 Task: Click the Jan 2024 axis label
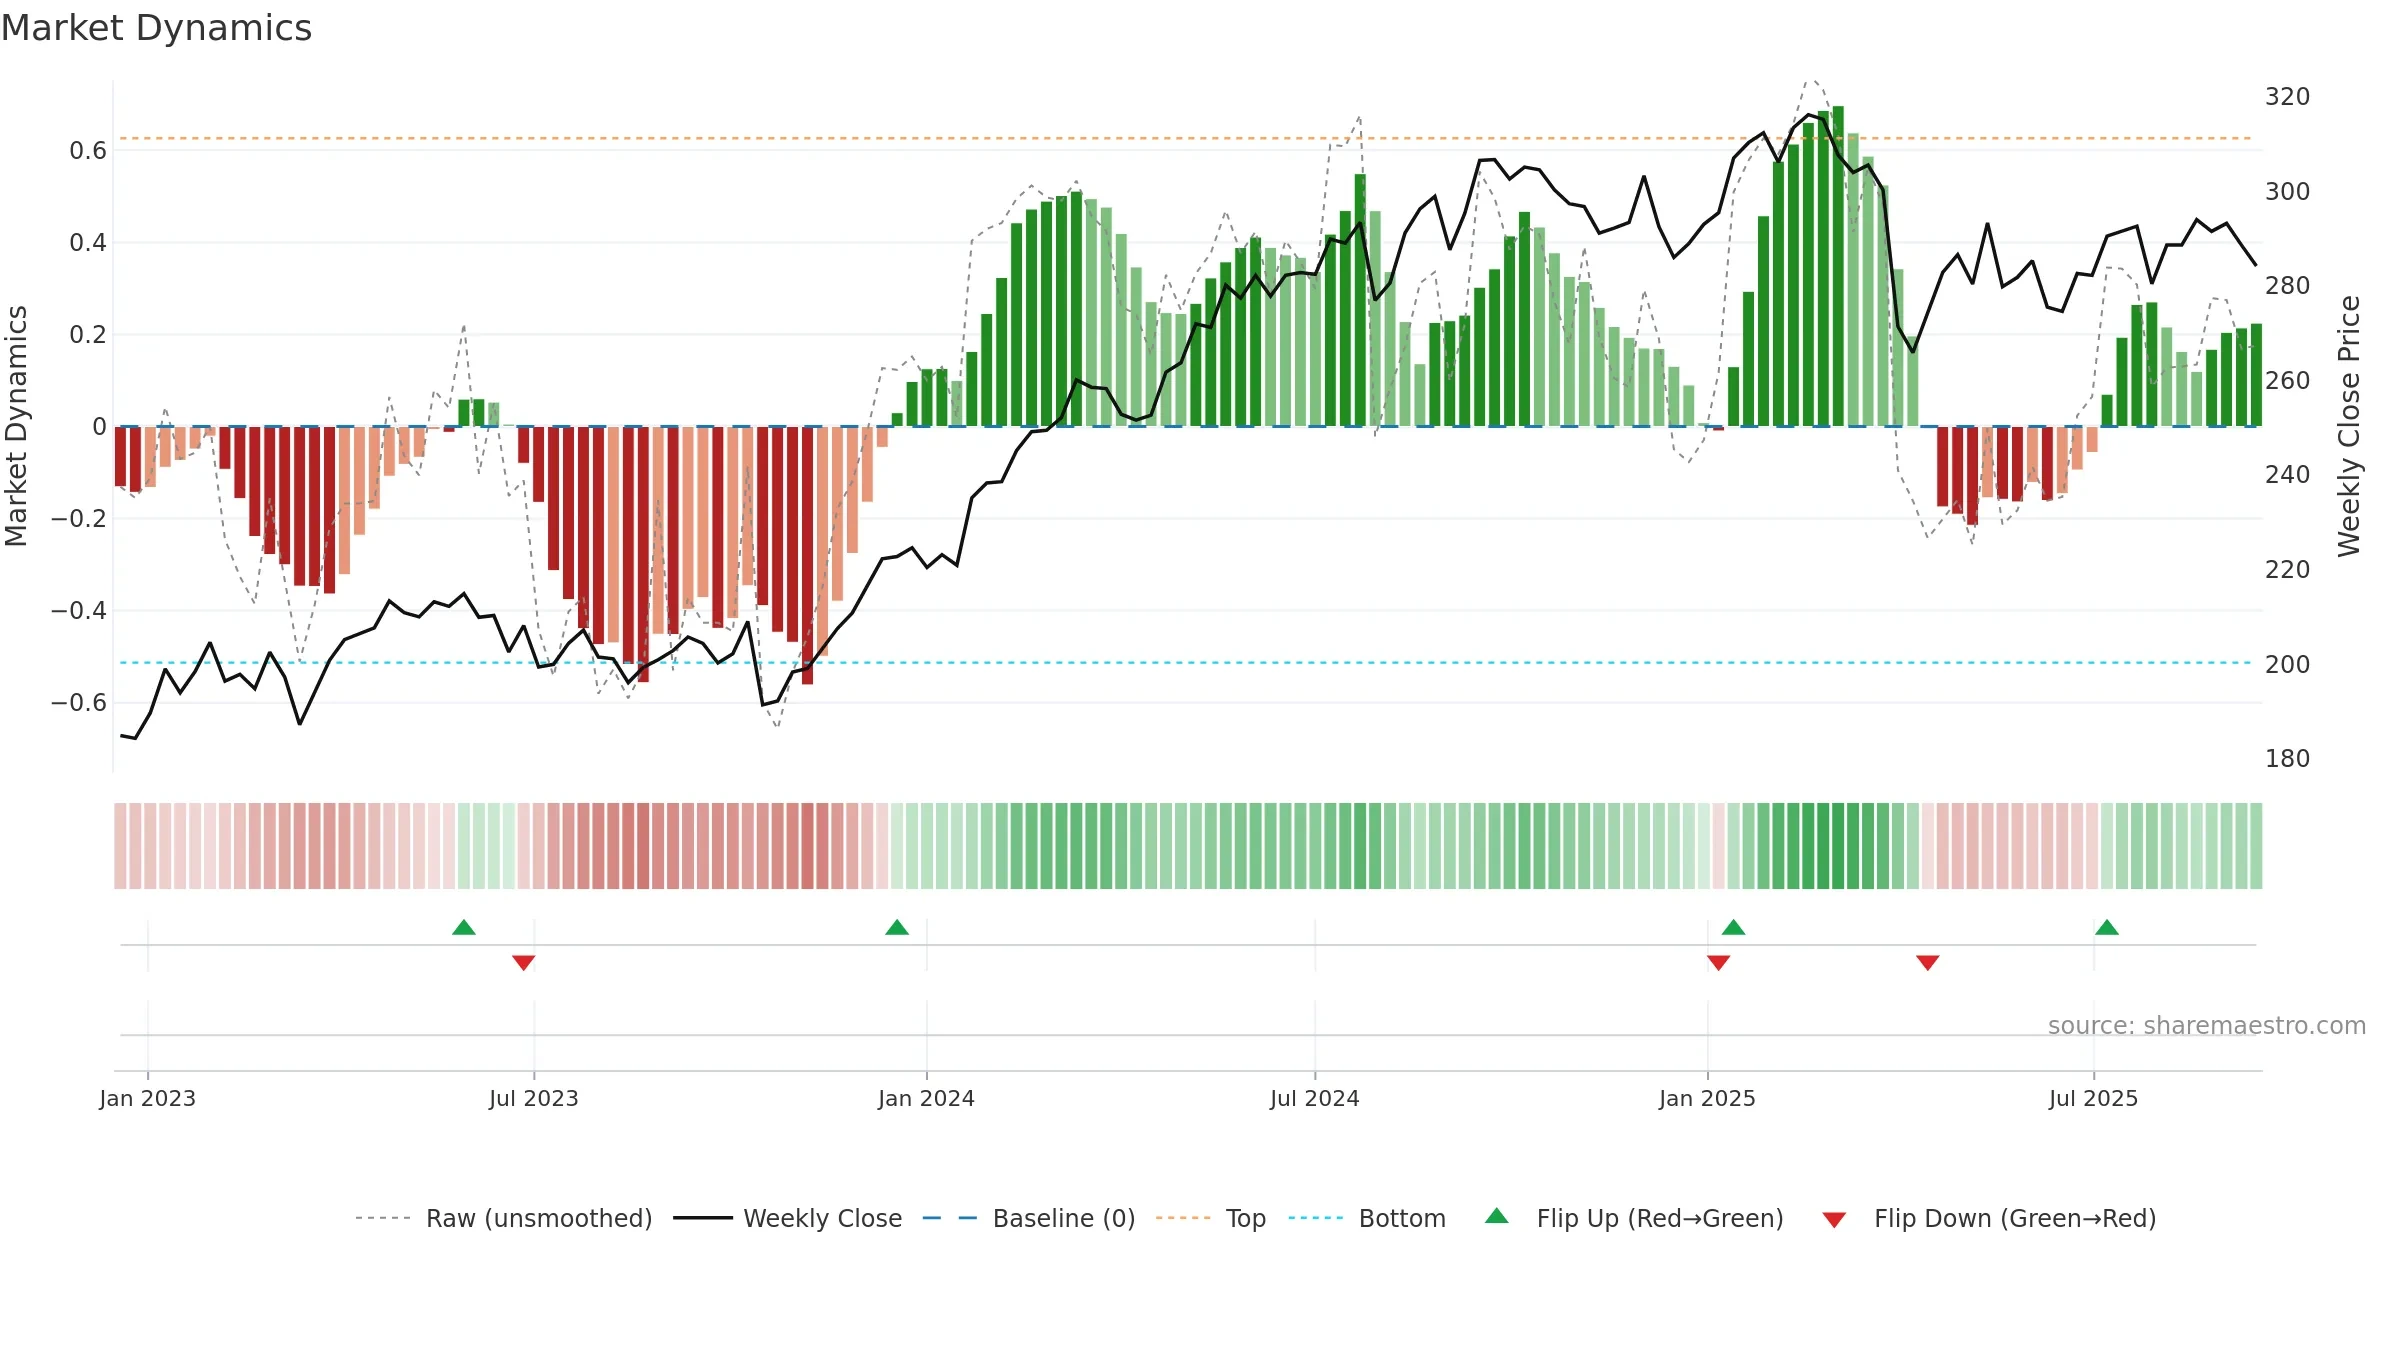927,1098
